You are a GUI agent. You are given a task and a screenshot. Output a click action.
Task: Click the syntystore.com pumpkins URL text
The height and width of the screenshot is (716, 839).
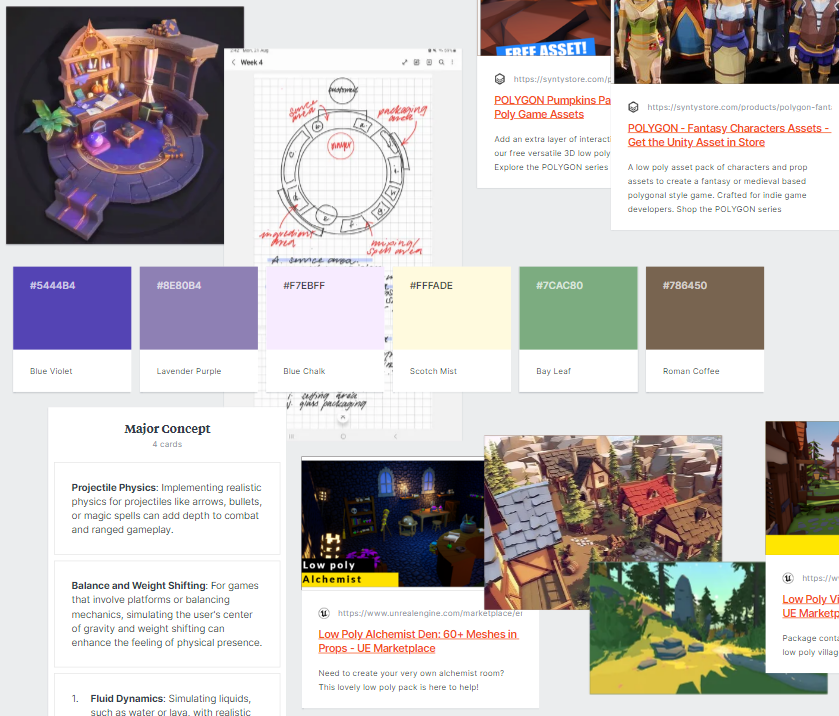562,79
